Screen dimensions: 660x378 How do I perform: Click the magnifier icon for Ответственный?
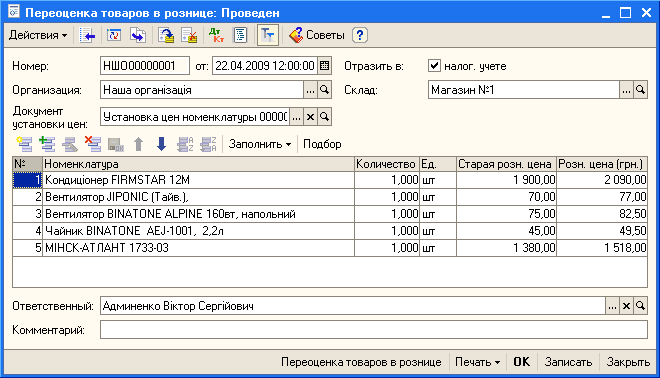pyautogui.click(x=640, y=306)
